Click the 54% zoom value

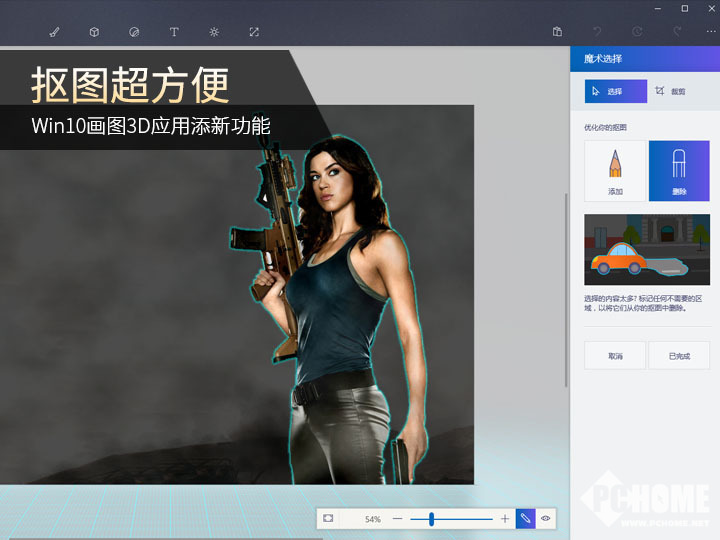(x=372, y=519)
